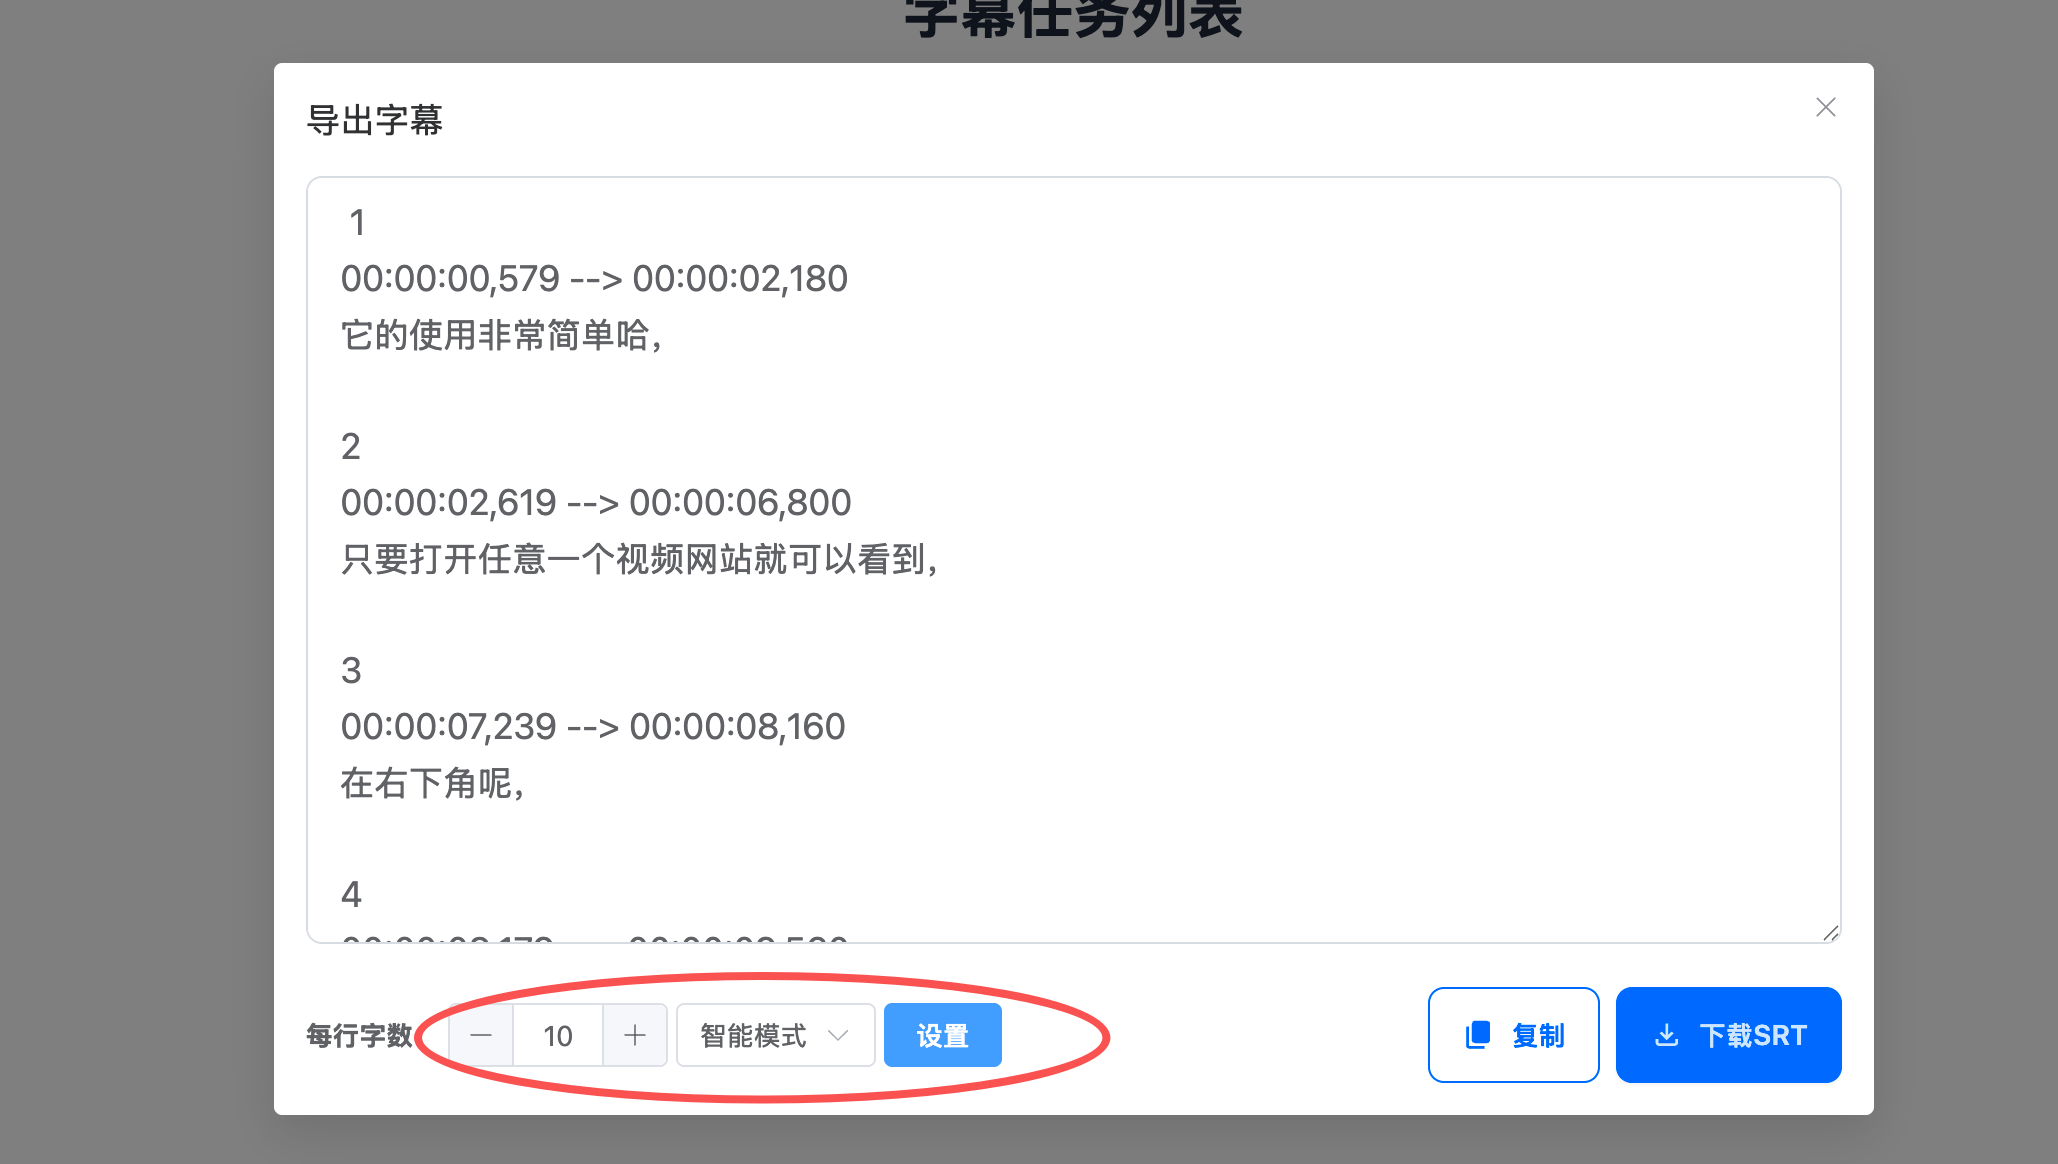The height and width of the screenshot is (1164, 2058).
Task: Click the copy icon inside 复制 button
Action: pyautogui.click(x=1477, y=1035)
